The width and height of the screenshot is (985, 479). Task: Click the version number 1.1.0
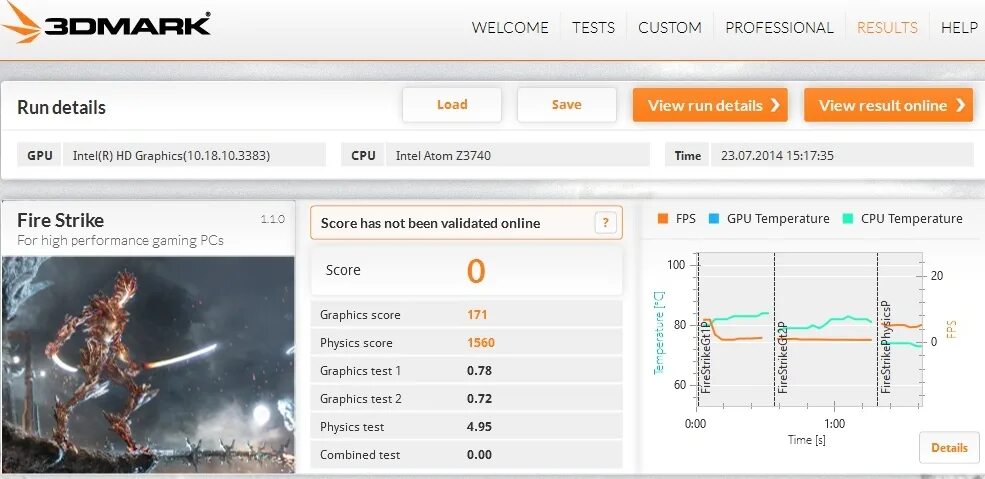[273, 219]
